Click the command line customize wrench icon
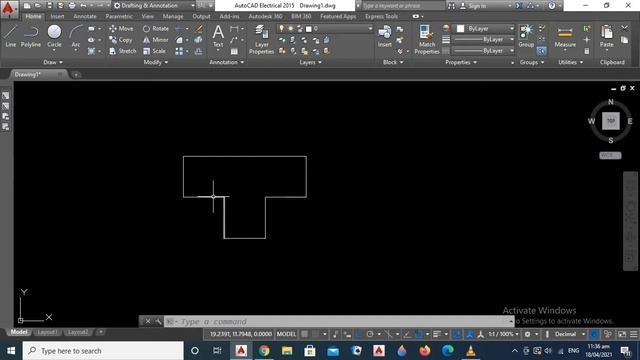640x360 pixels. click(158, 322)
